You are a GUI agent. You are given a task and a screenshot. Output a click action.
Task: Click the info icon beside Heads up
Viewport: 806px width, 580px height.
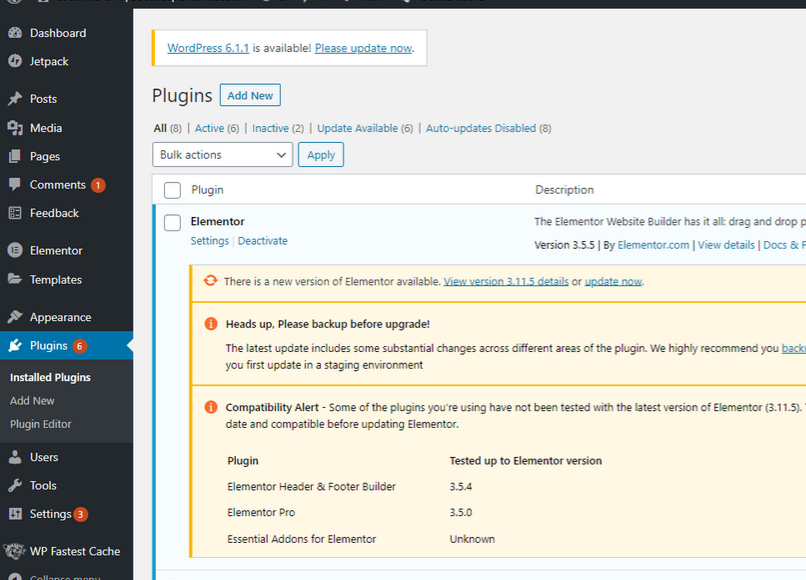(x=211, y=323)
